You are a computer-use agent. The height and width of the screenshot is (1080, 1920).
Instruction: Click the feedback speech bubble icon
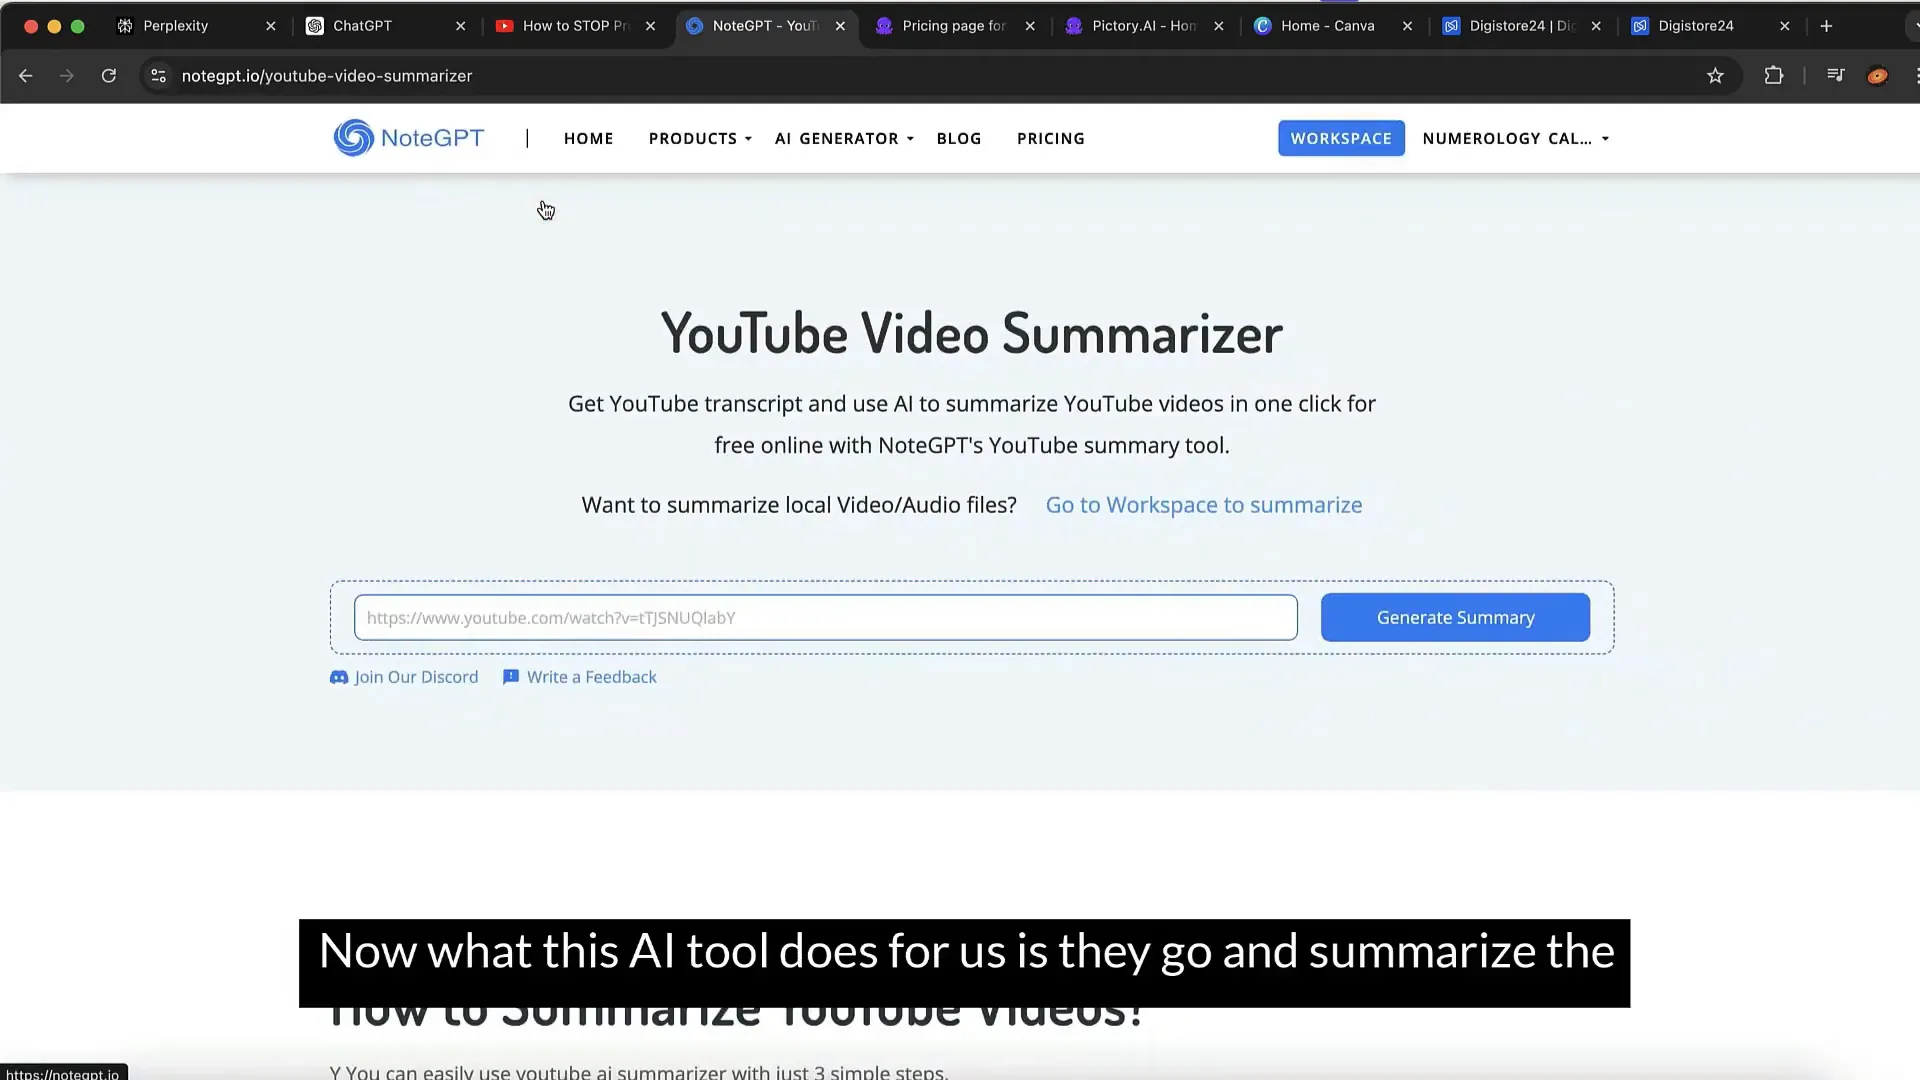point(511,677)
